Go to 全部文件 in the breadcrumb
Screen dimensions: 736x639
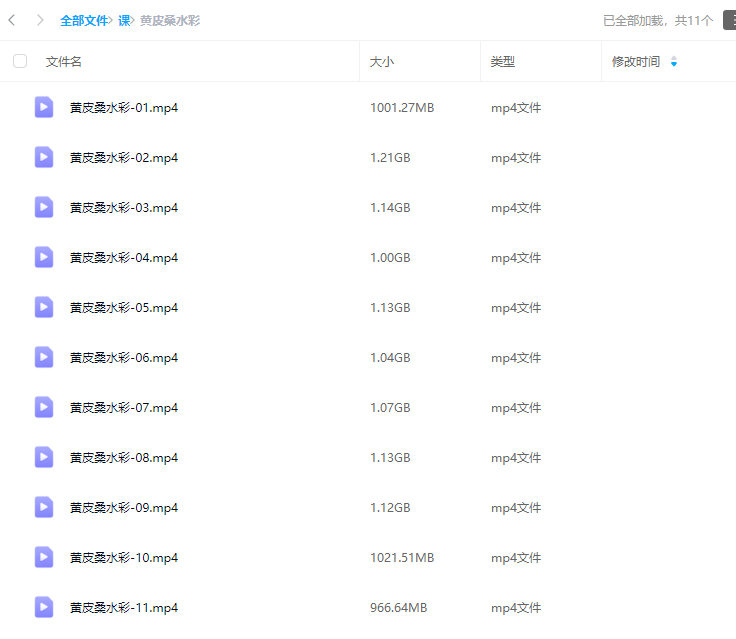click(x=84, y=20)
